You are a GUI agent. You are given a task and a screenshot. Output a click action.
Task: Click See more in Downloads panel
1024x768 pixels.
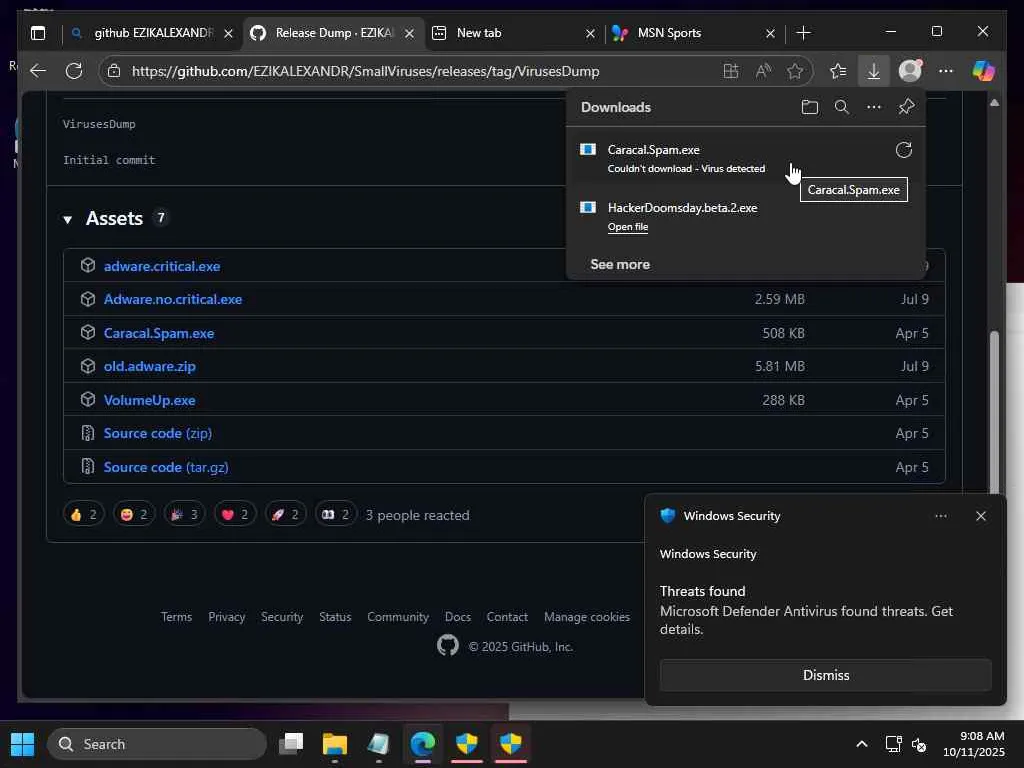pyautogui.click(x=620, y=264)
